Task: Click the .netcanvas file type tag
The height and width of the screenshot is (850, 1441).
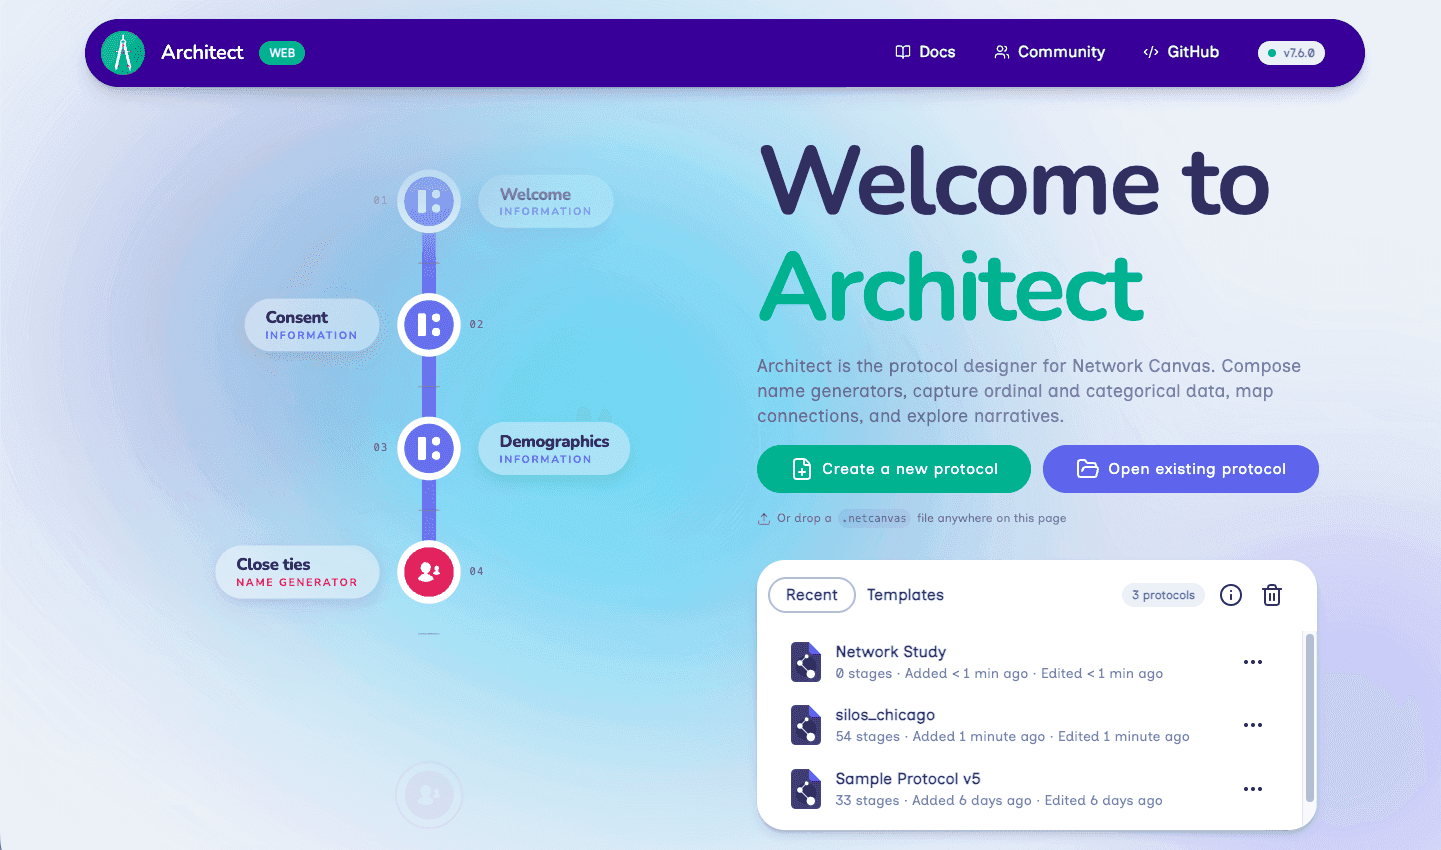Action: click(874, 518)
